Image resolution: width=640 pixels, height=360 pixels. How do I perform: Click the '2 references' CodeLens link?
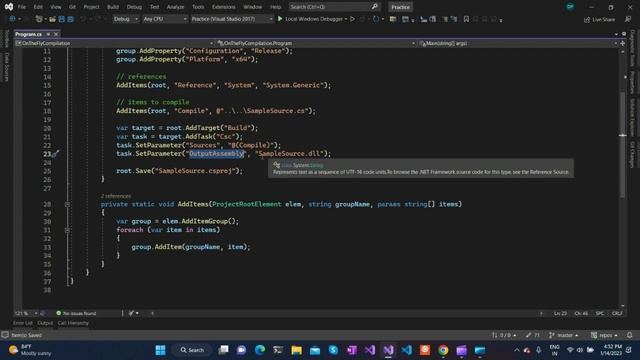[116, 196]
